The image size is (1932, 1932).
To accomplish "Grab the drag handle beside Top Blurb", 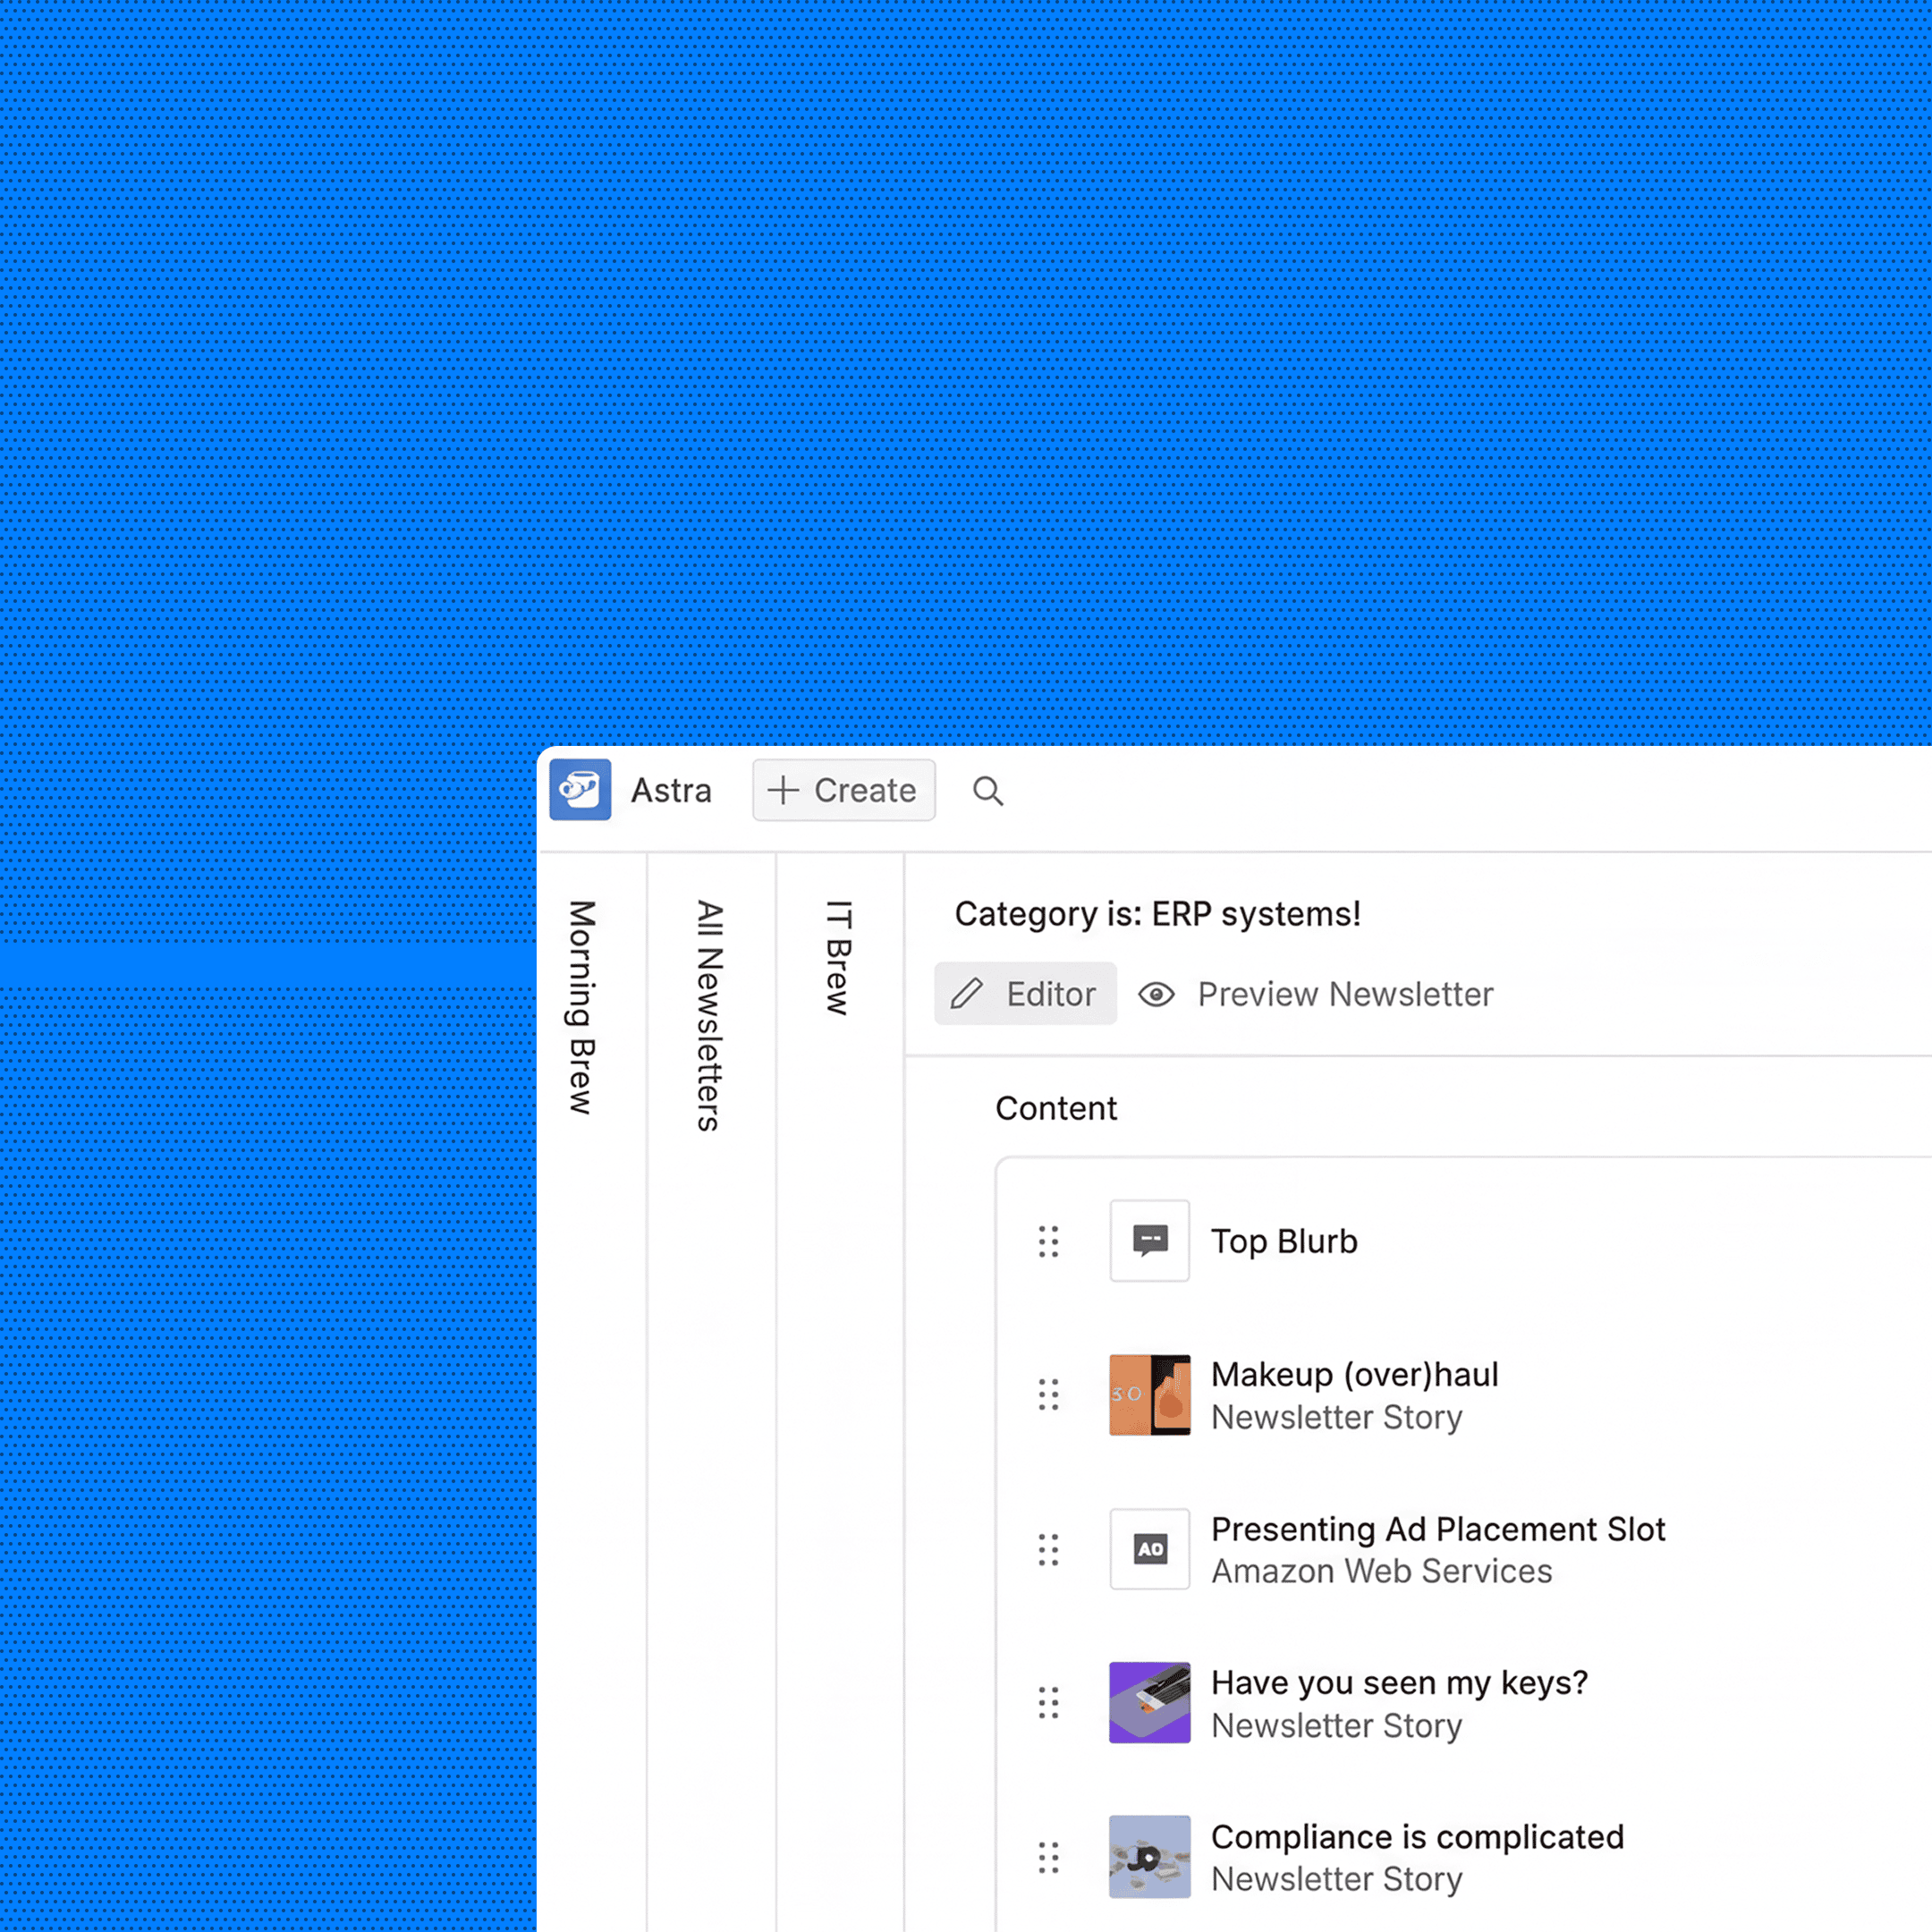I will [1048, 1241].
